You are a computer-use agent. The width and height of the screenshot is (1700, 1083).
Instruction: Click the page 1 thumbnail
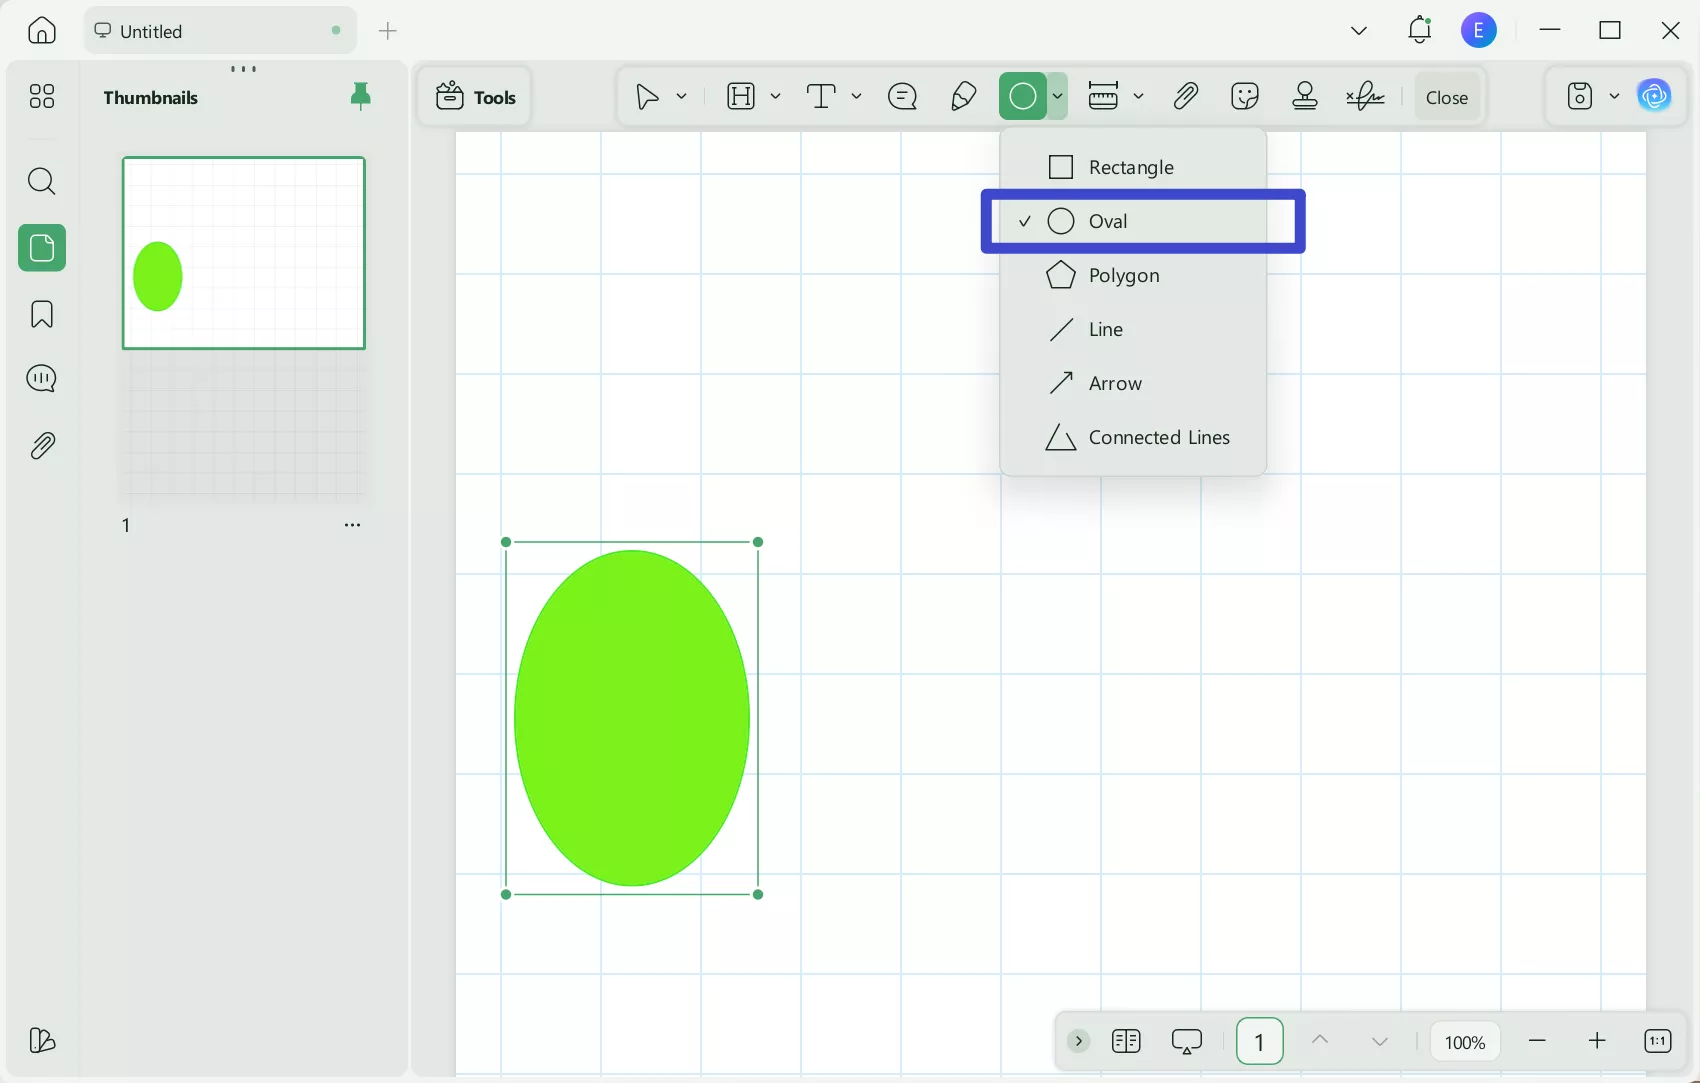[x=243, y=252]
